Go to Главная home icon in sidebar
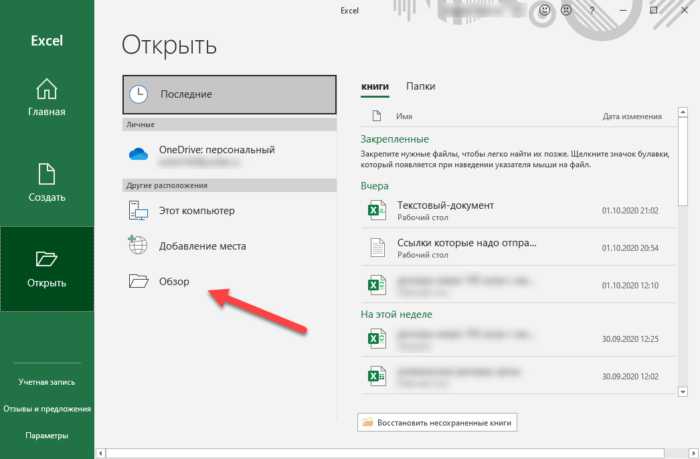 tap(46, 89)
